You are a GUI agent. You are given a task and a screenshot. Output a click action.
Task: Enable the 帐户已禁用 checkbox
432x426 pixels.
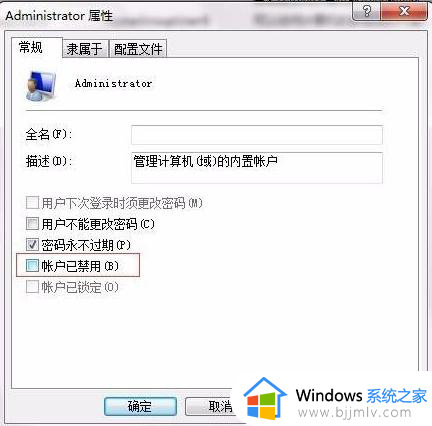pyautogui.click(x=32, y=266)
